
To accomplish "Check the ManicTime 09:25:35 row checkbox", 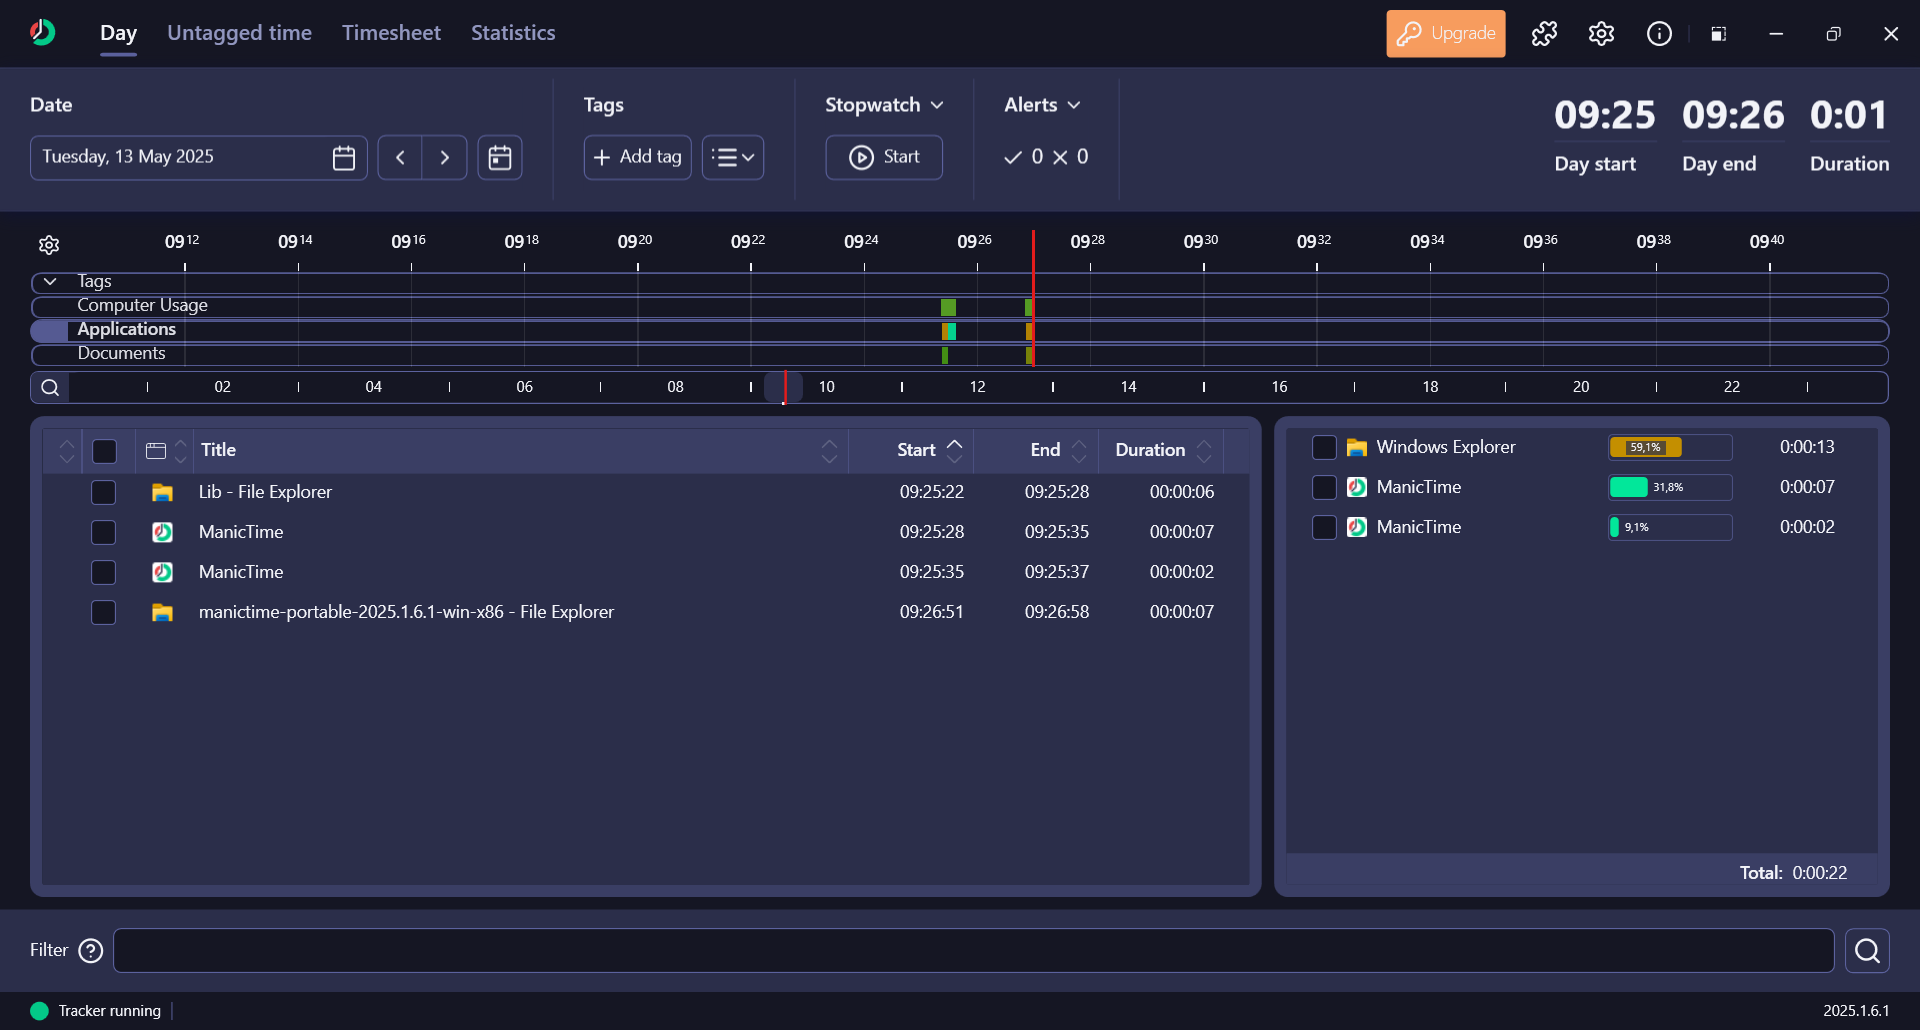I will pos(103,572).
